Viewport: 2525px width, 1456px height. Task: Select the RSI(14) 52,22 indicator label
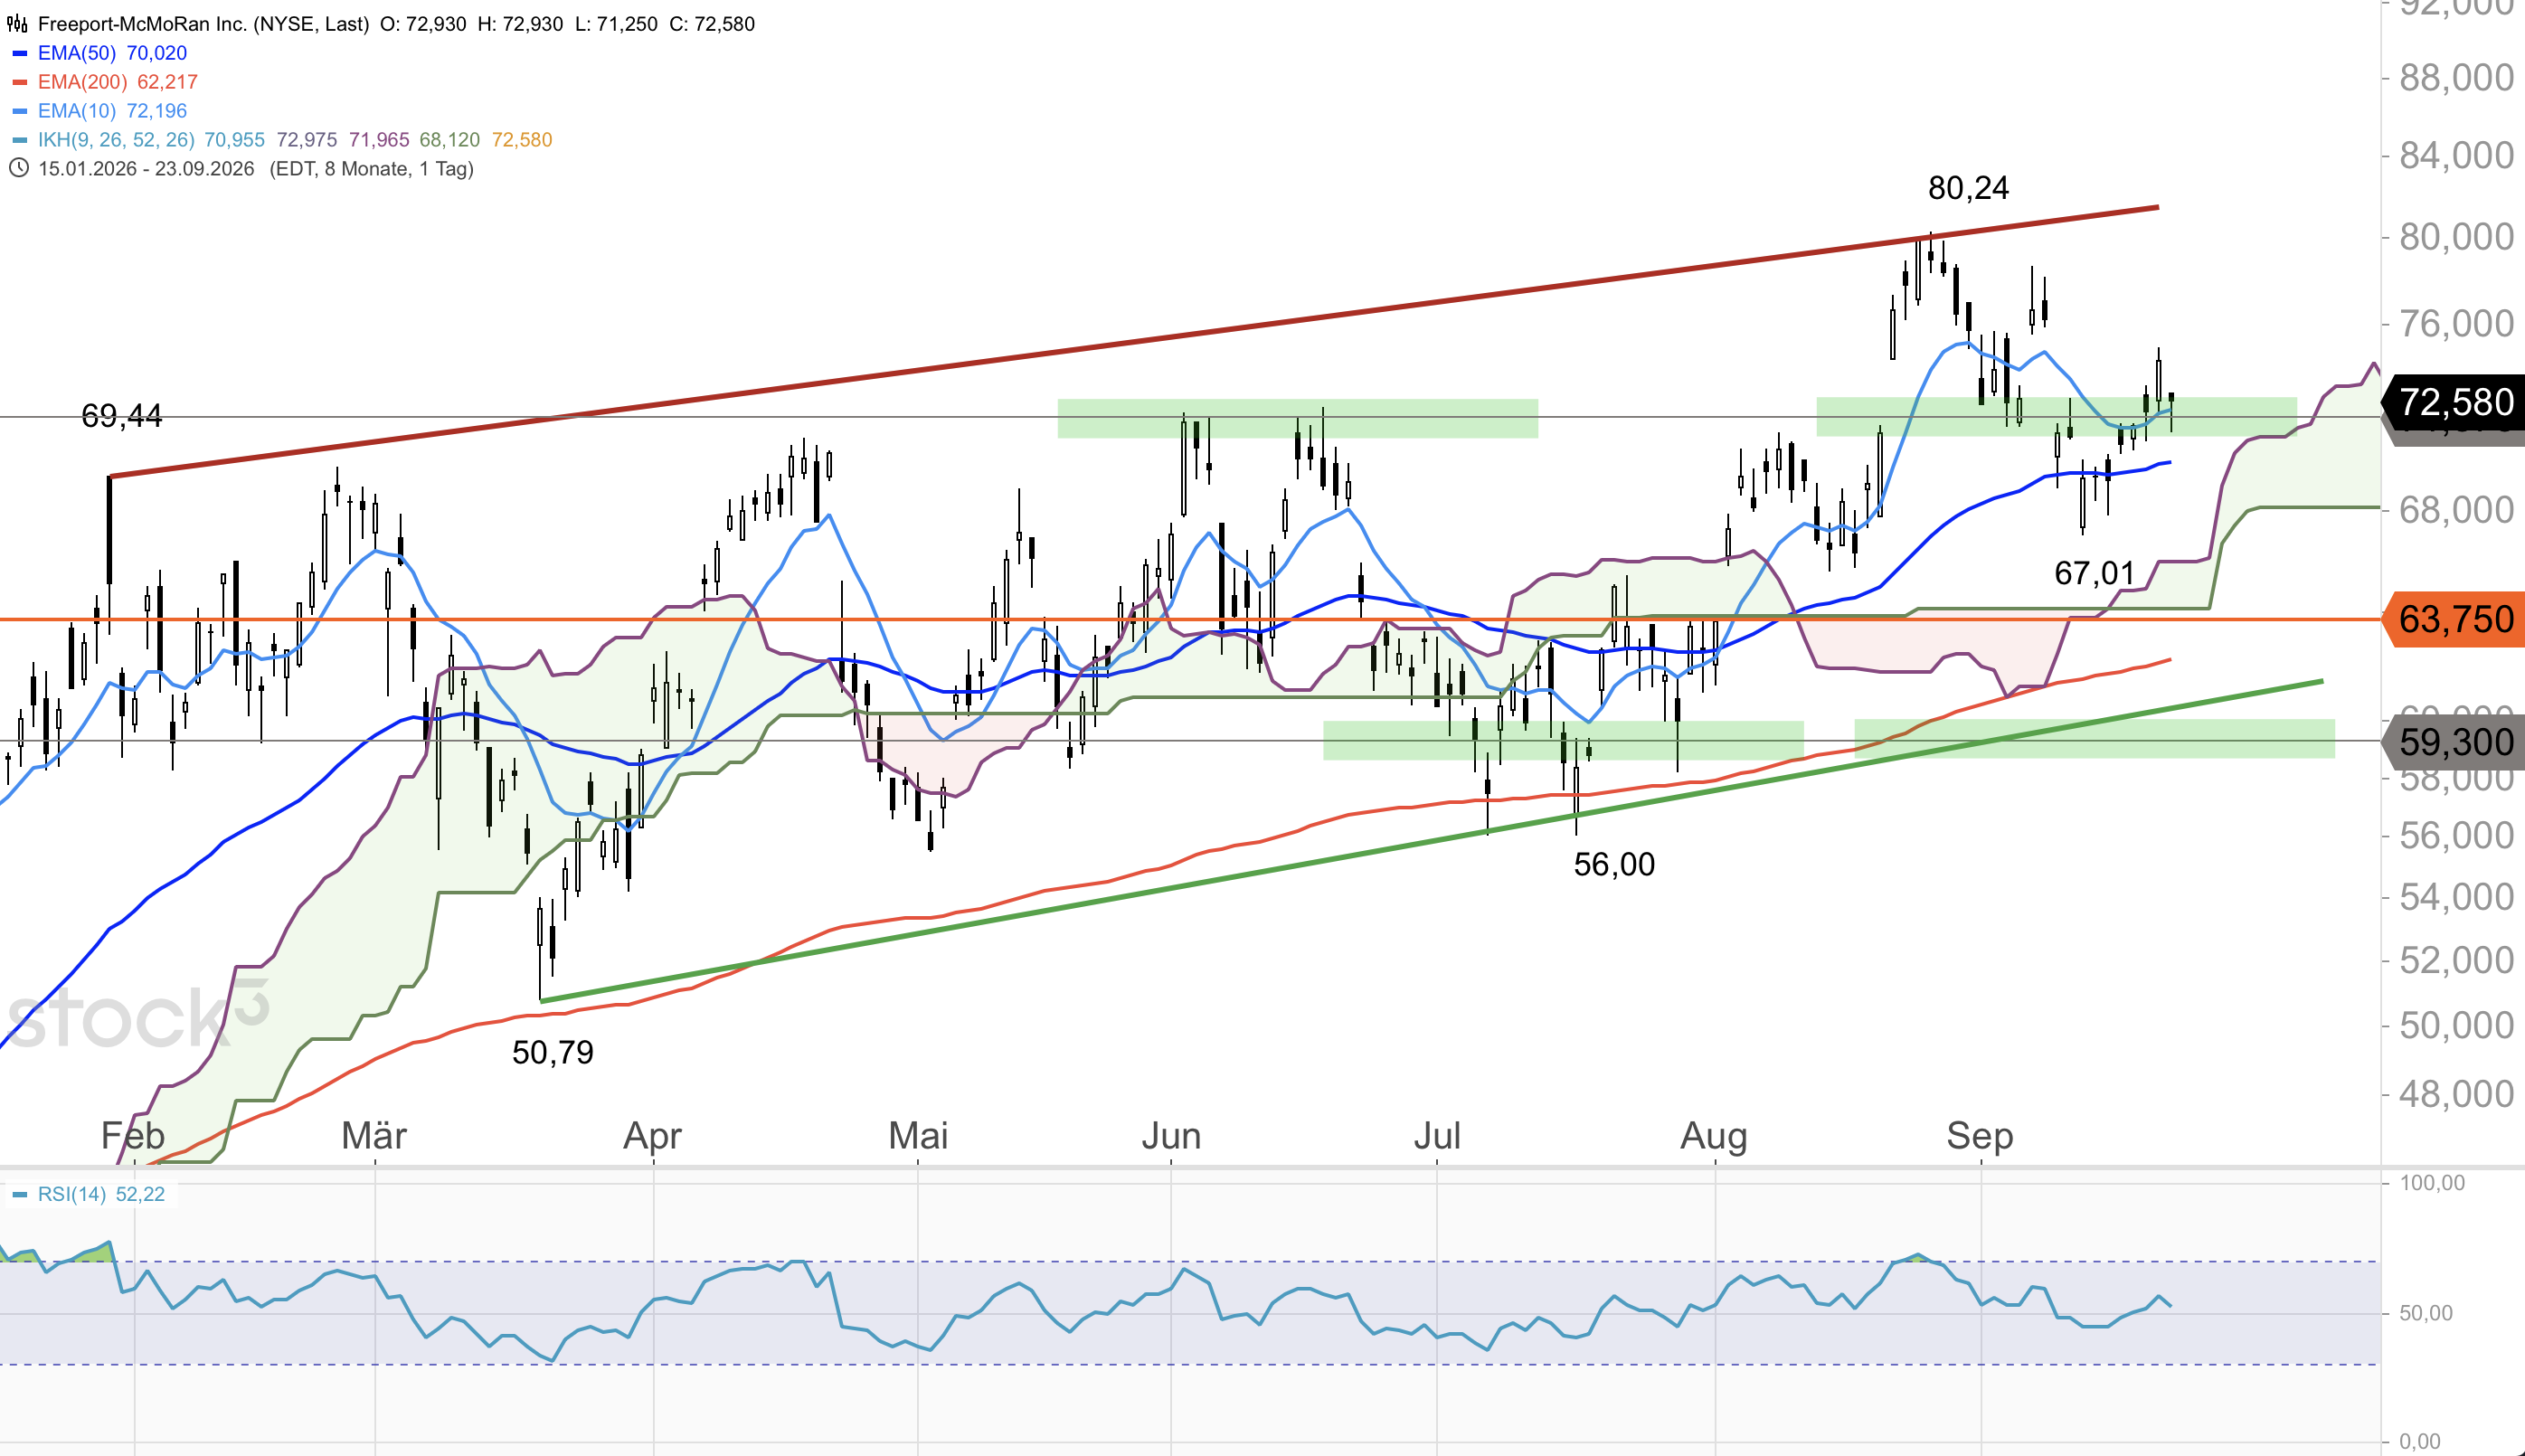coord(101,1194)
